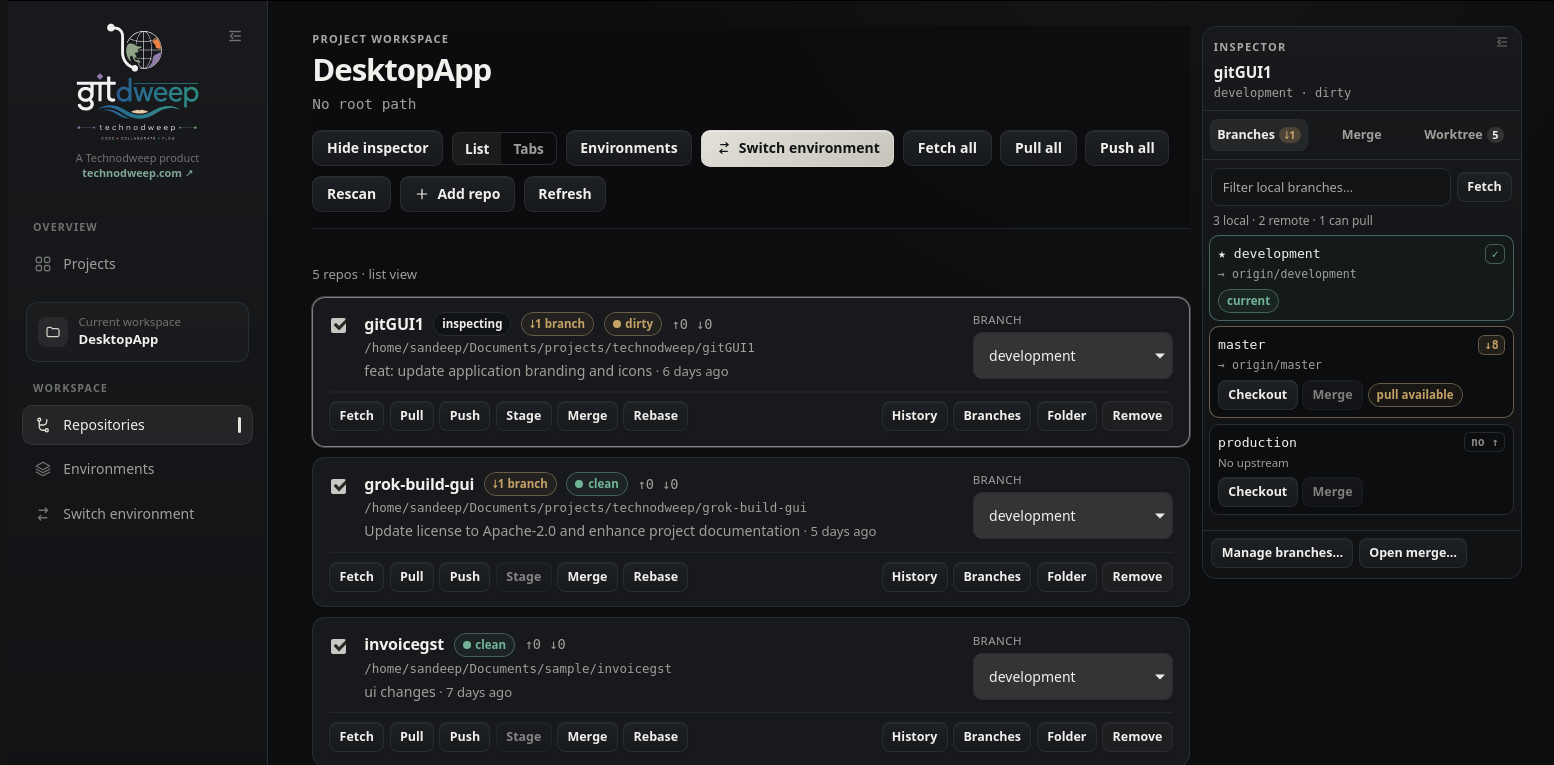Viewport: 1554px width, 765px height.
Task: Click the Repositories branch icon
Action: [43, 425]
